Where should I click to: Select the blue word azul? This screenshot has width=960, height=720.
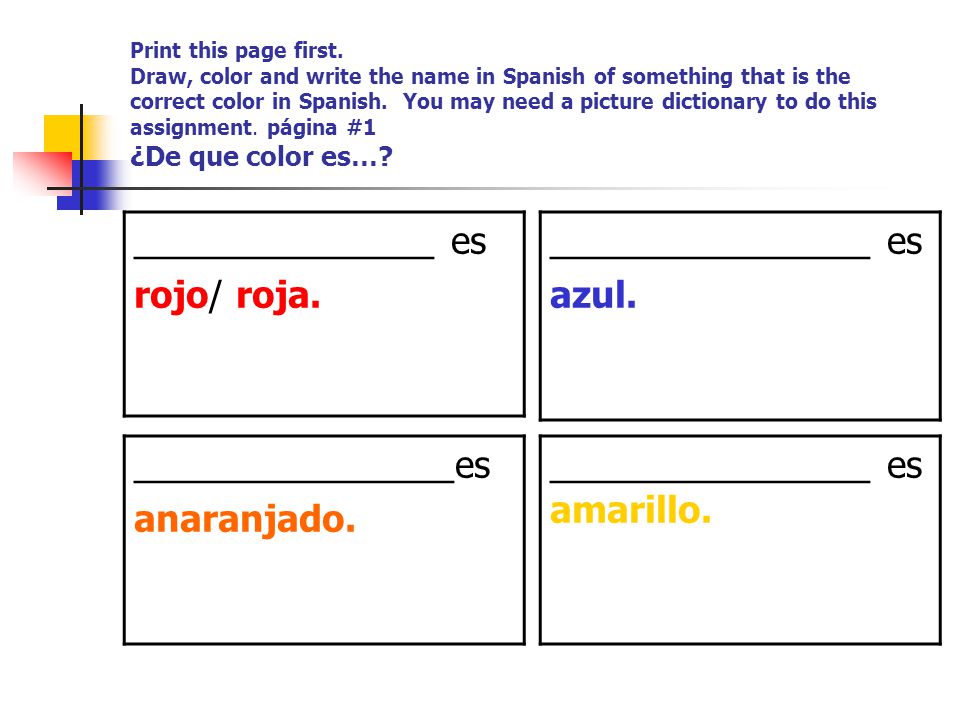(593, 295)
